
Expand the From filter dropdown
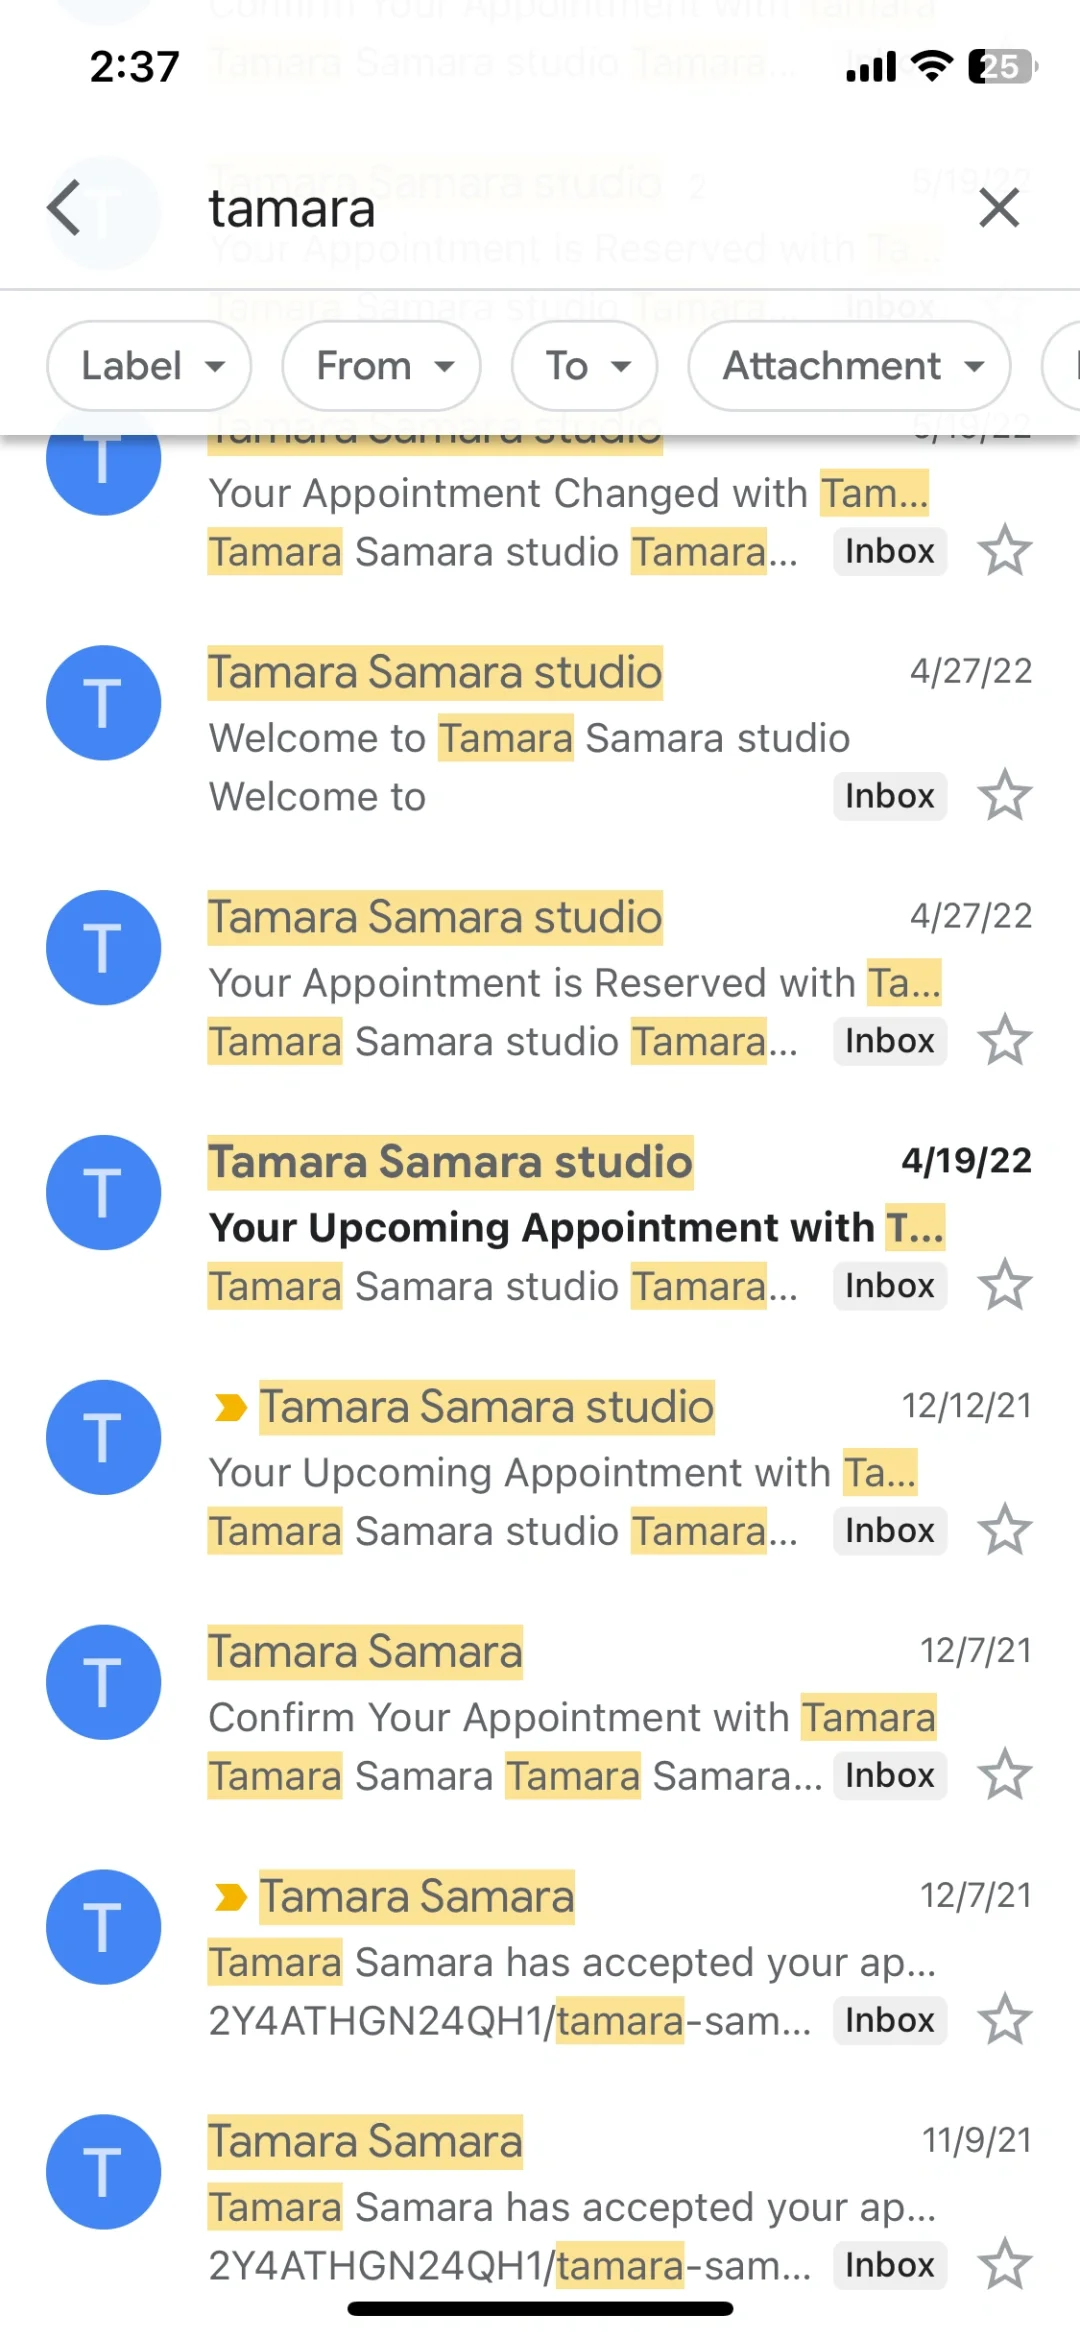point(381,366)
